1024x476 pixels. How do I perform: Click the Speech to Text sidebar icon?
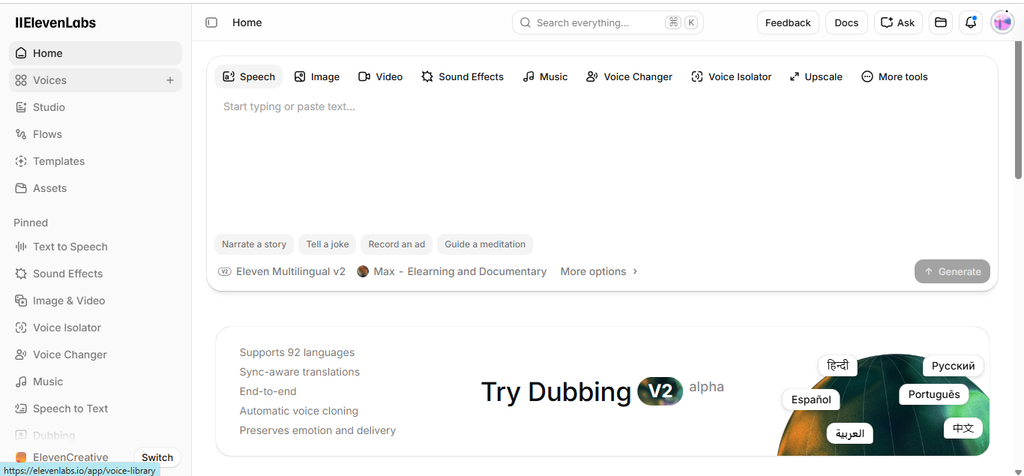coord(21,409)
